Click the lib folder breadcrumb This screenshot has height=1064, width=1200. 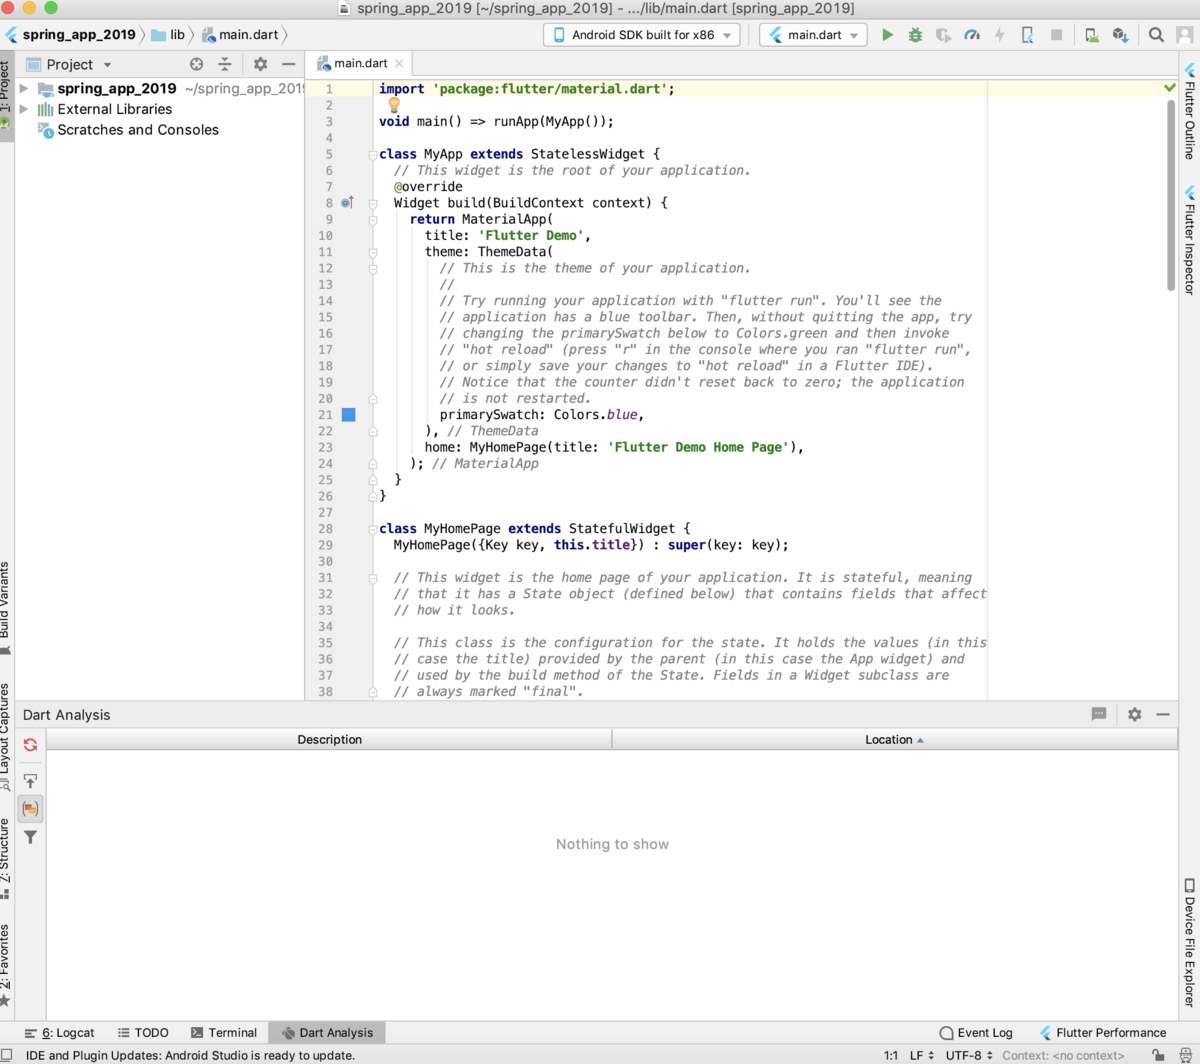168,34
